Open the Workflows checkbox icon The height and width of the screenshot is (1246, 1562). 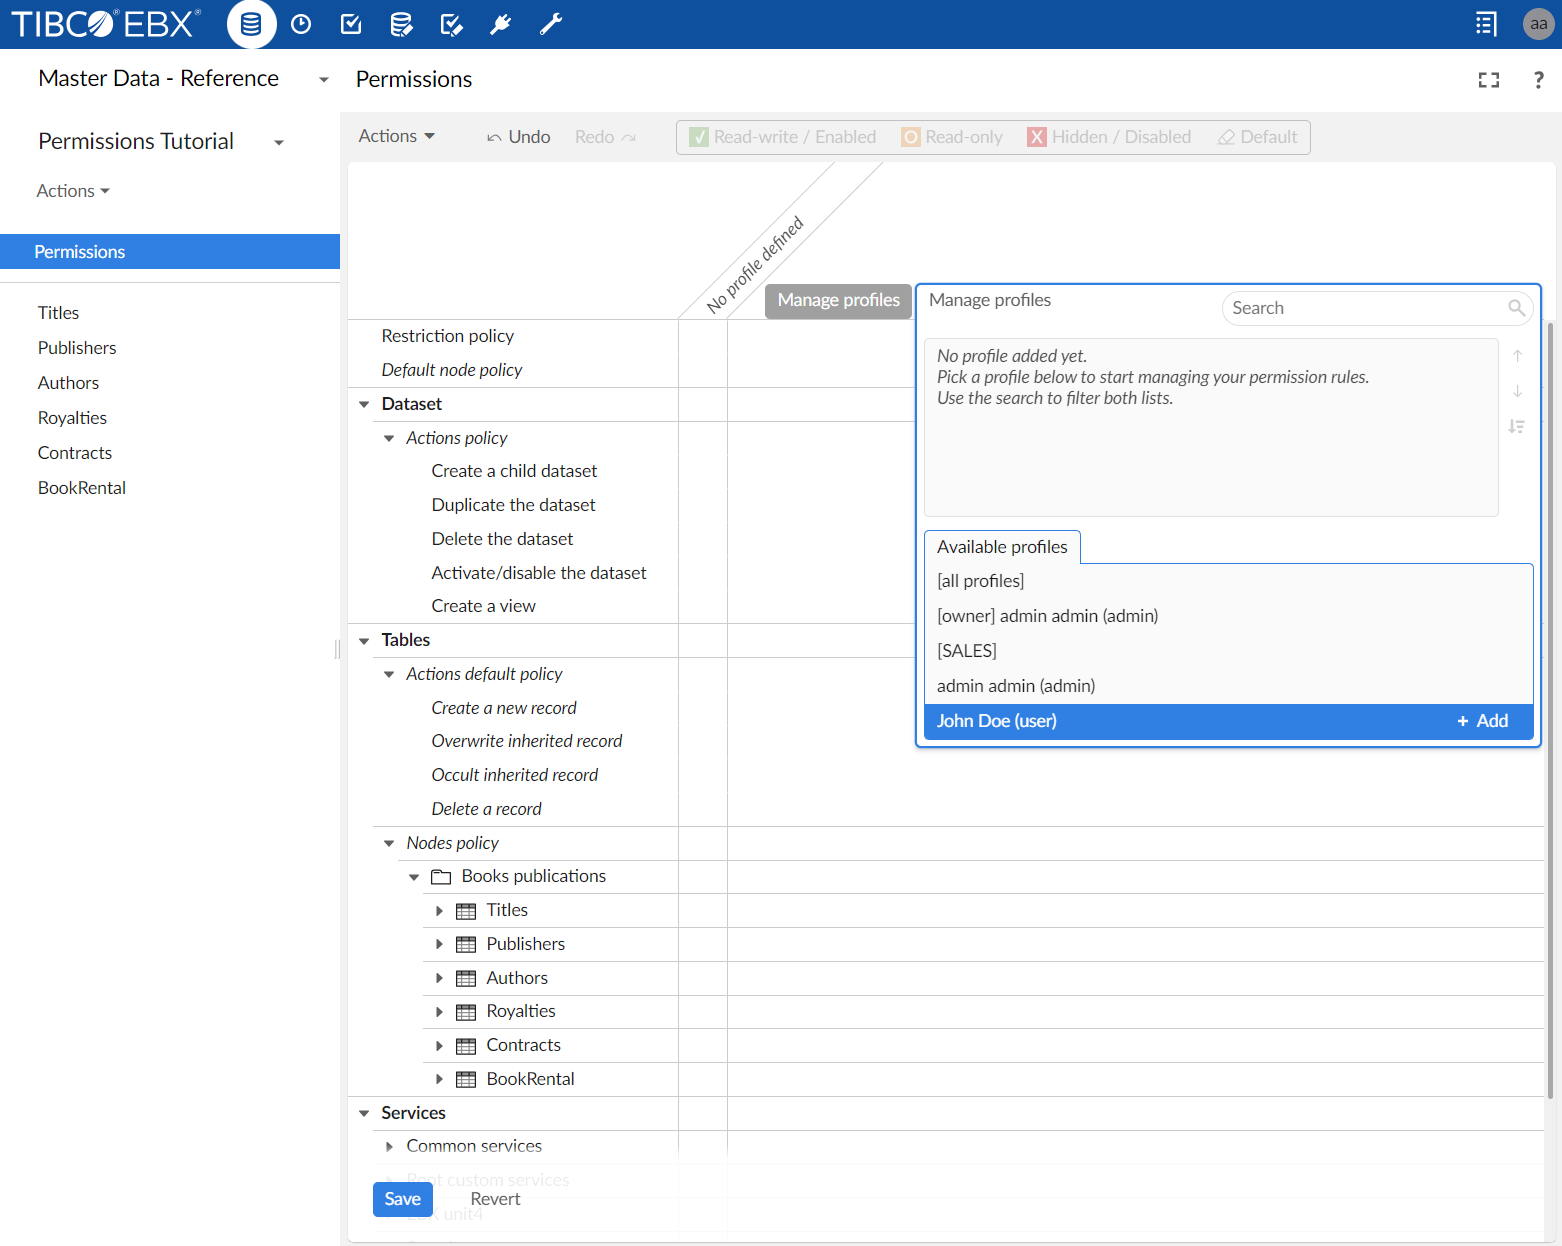tap(351, 24)
